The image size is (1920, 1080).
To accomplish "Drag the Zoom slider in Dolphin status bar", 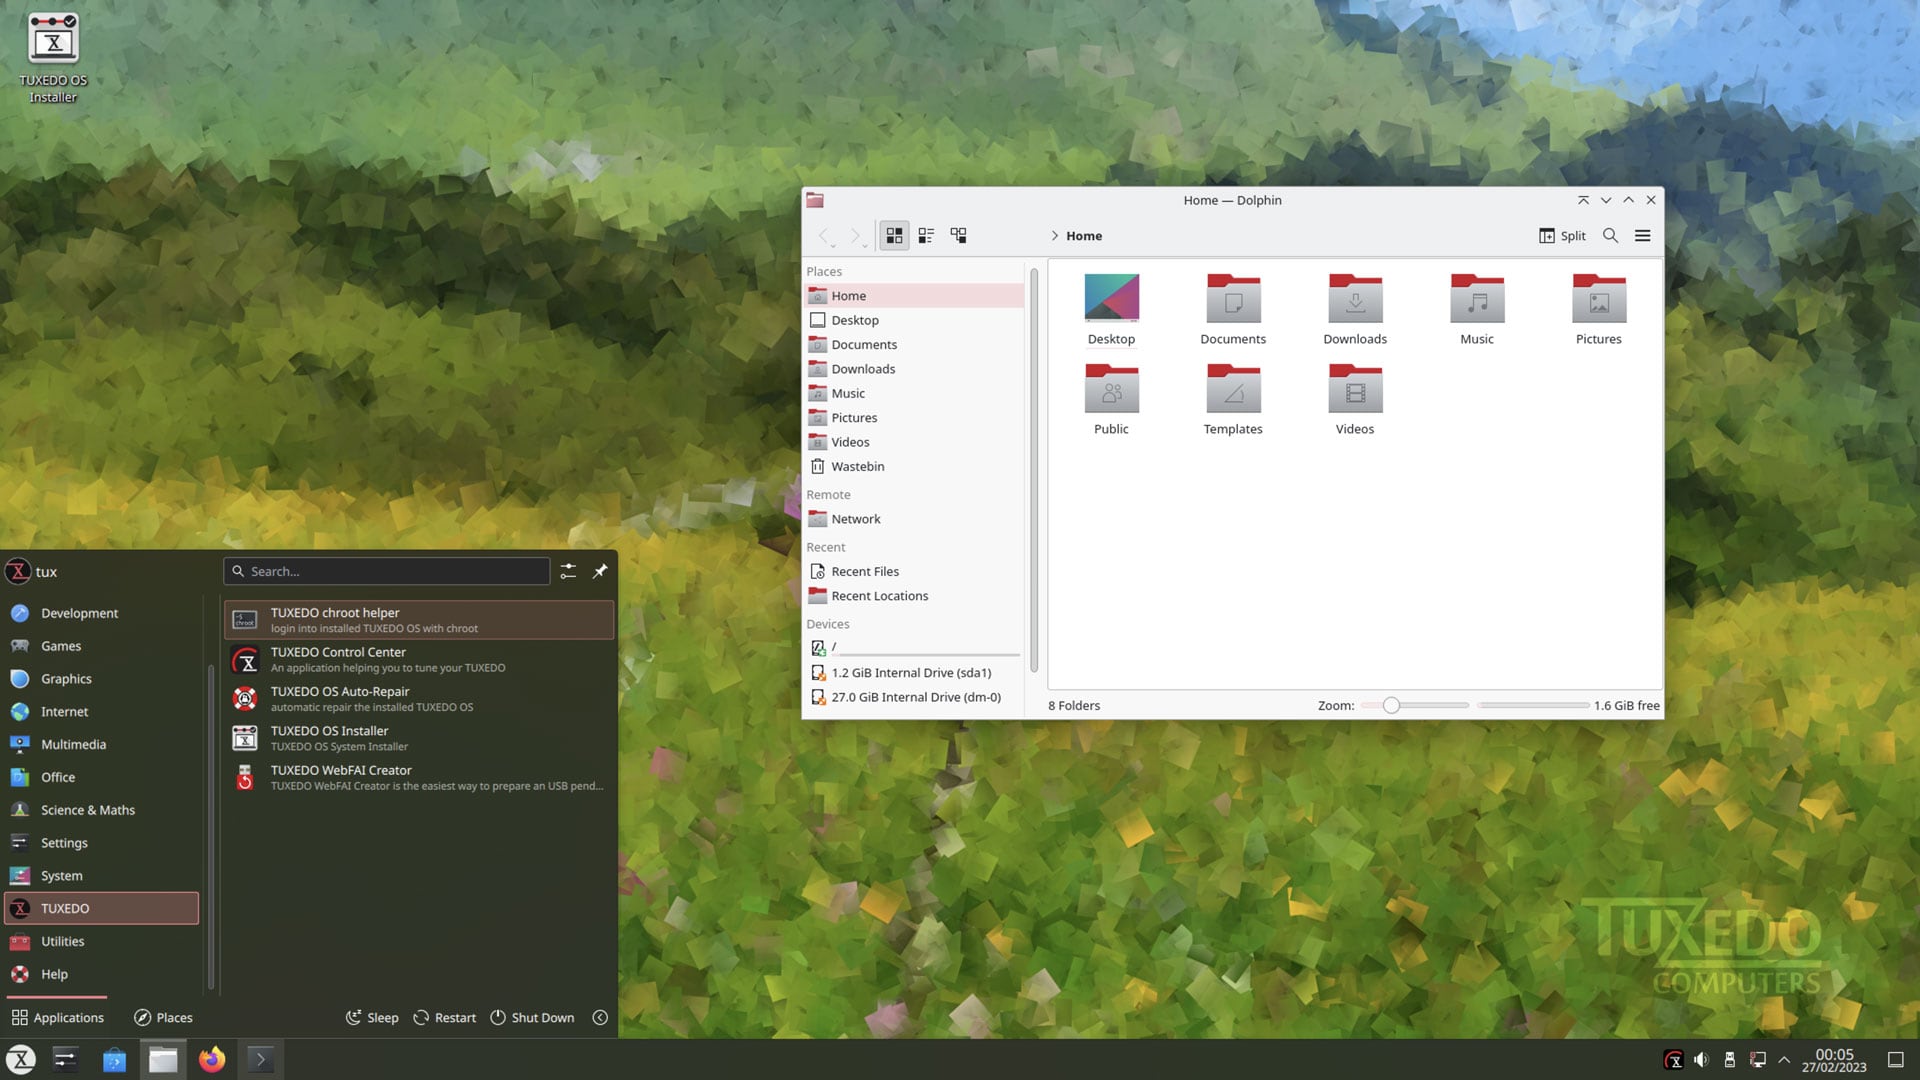I will click(x=1390, y=705).
